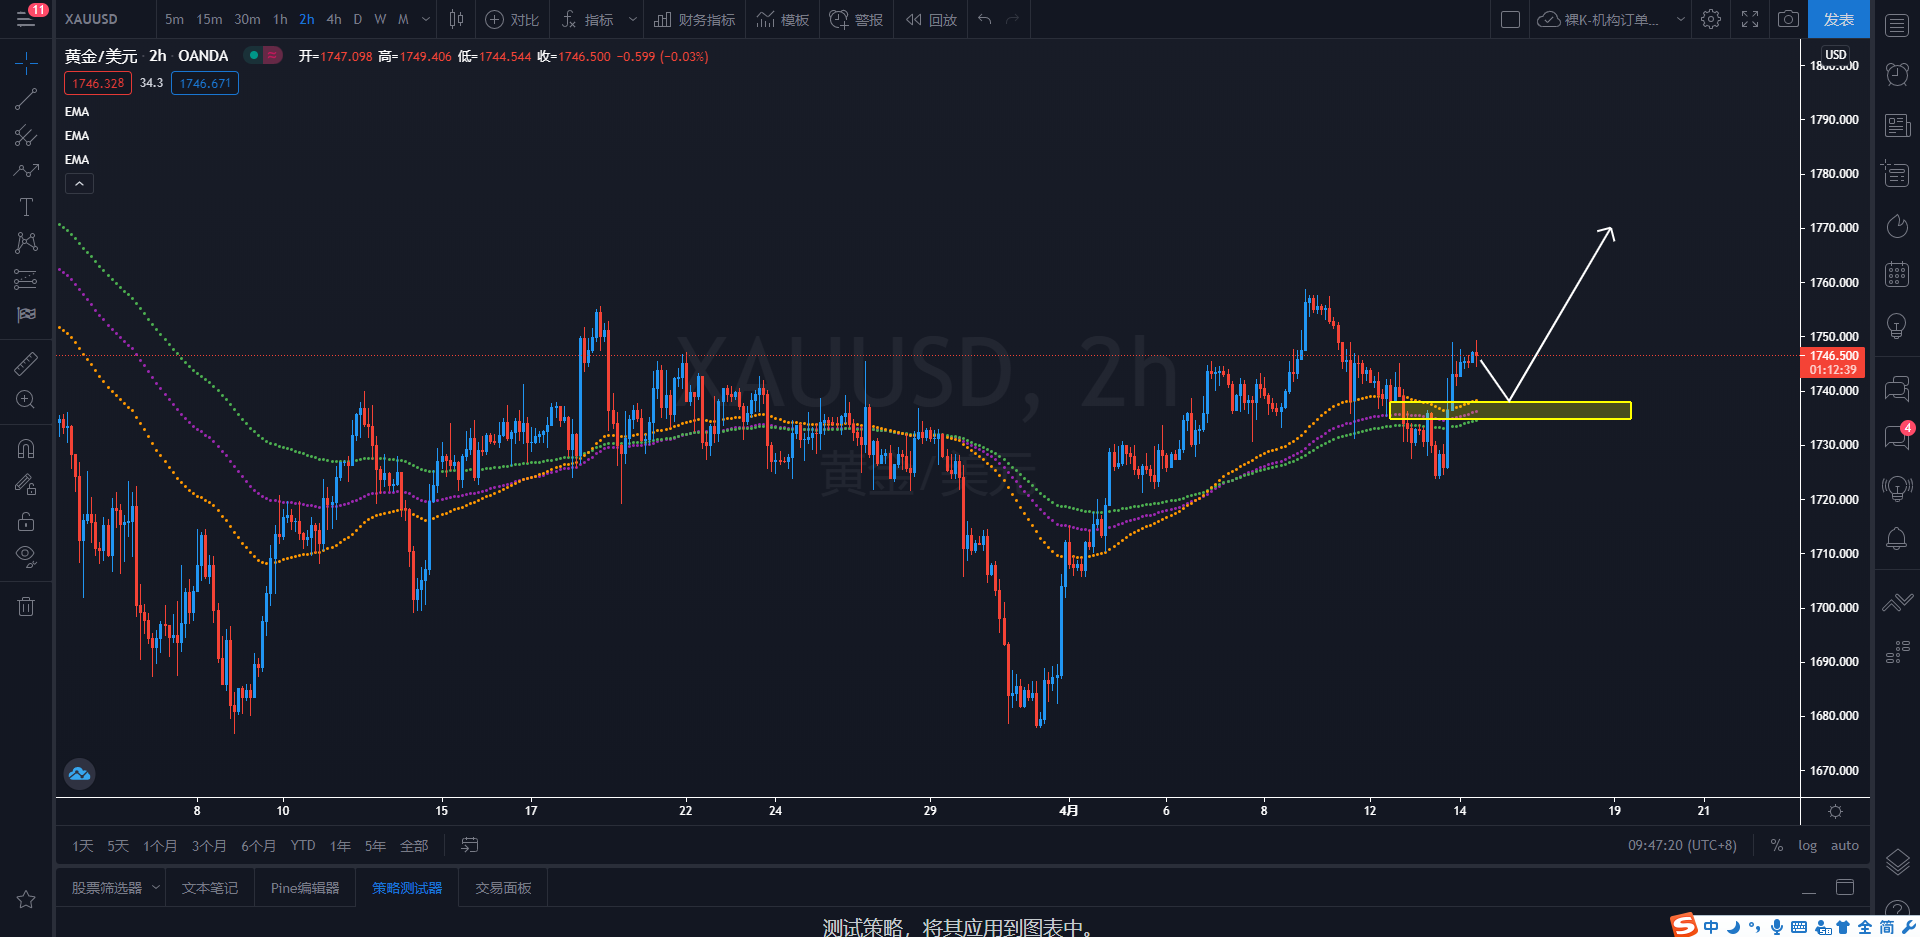Image resolution: width=1920 pixels, height=937 pixels.
Task: Select the 3个月 date range
Action: tap(208, 846)
